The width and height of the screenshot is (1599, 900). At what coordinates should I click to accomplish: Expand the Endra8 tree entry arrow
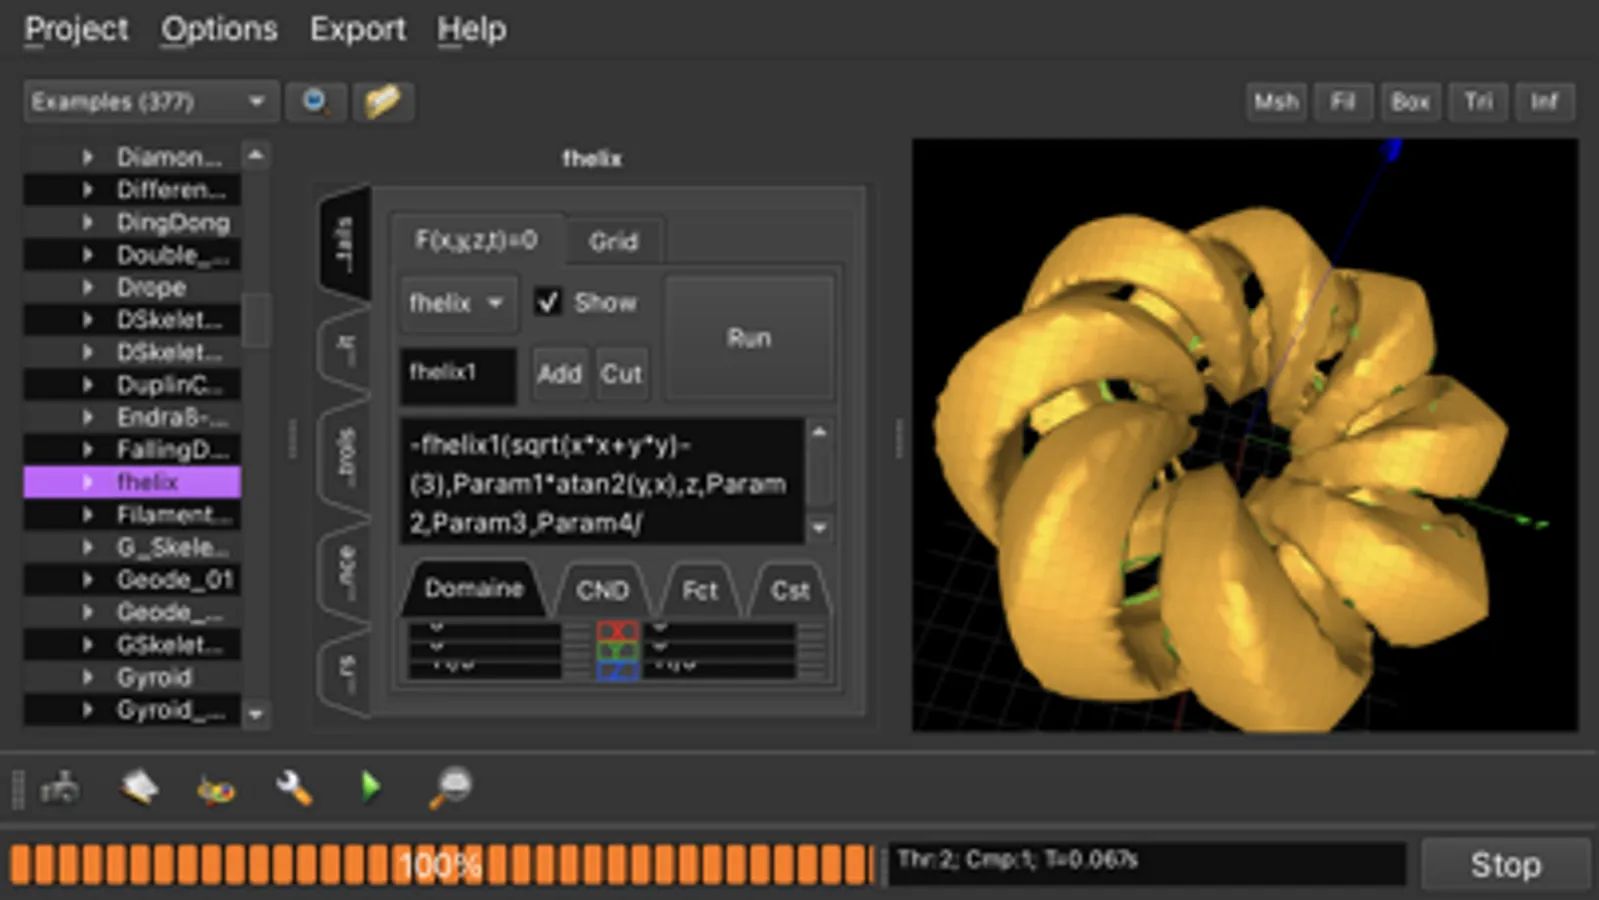click(x=88, y=417)
